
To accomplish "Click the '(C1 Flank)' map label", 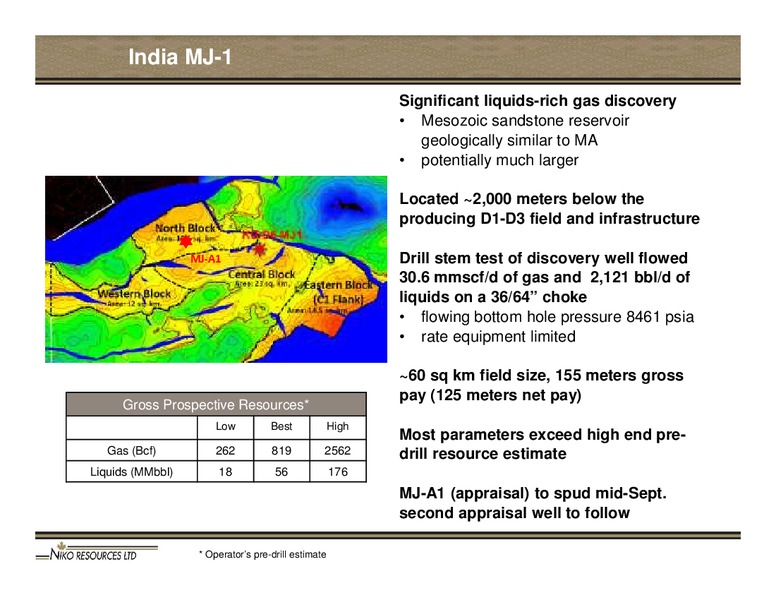I will pos(339,300).
